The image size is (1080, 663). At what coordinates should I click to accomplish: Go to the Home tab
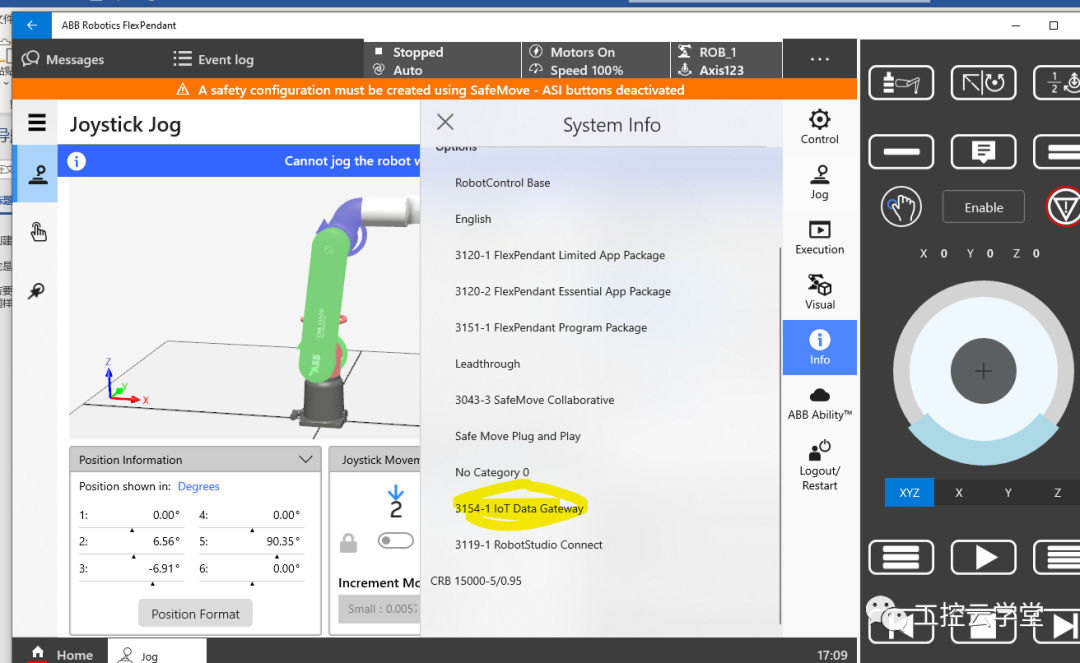(61, 654)
